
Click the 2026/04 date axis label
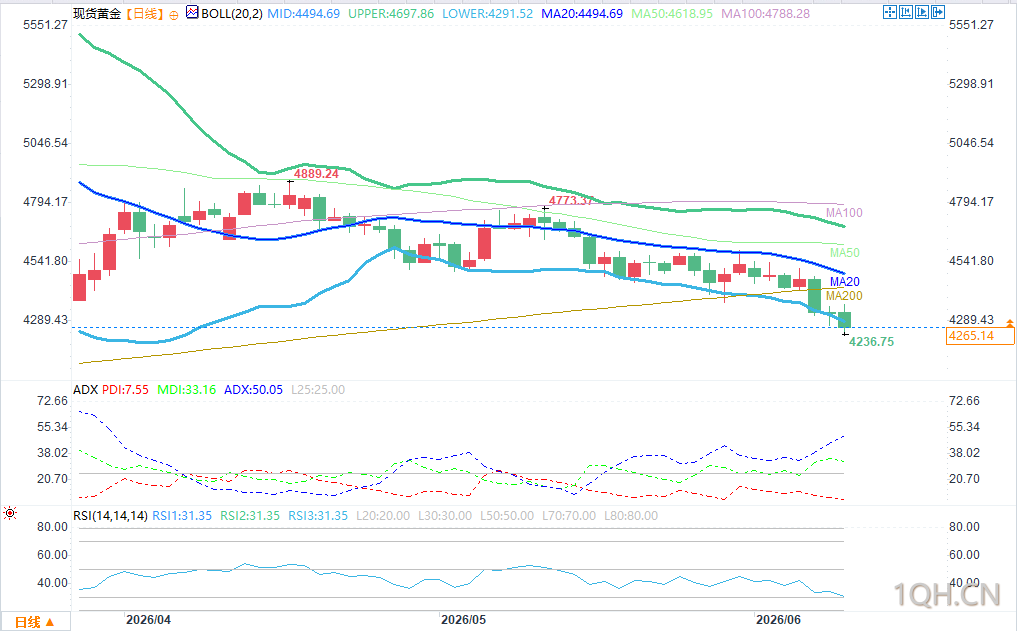(149, 620)
